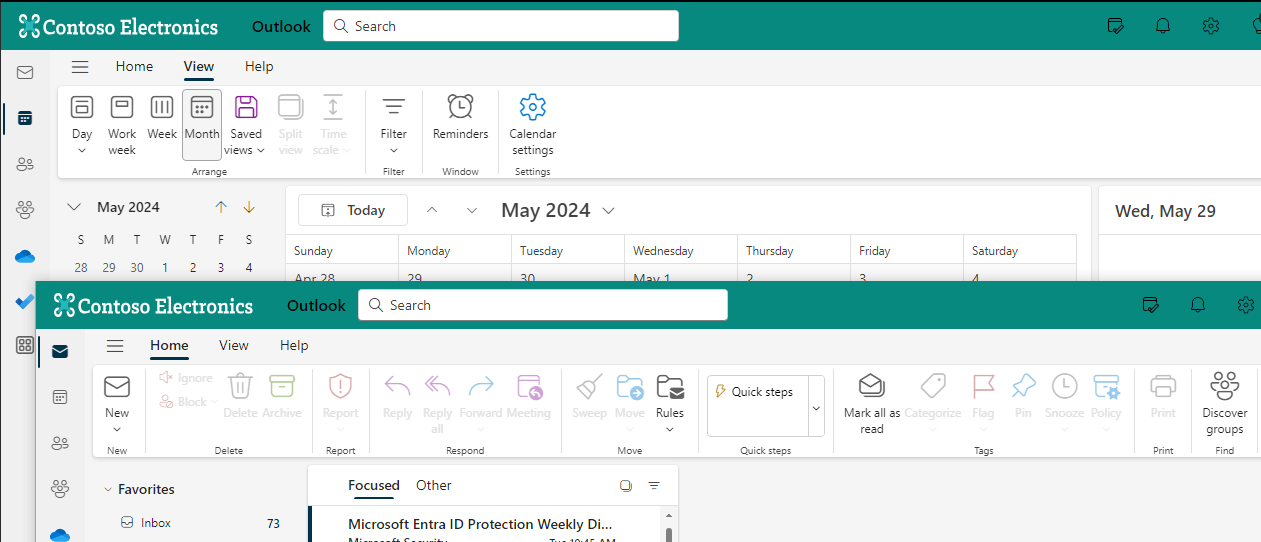This screenshot has width=1261, height=542.
Task: Toggle select mode icon above message list
Action: pyautogui.click(x=626, y=485)
